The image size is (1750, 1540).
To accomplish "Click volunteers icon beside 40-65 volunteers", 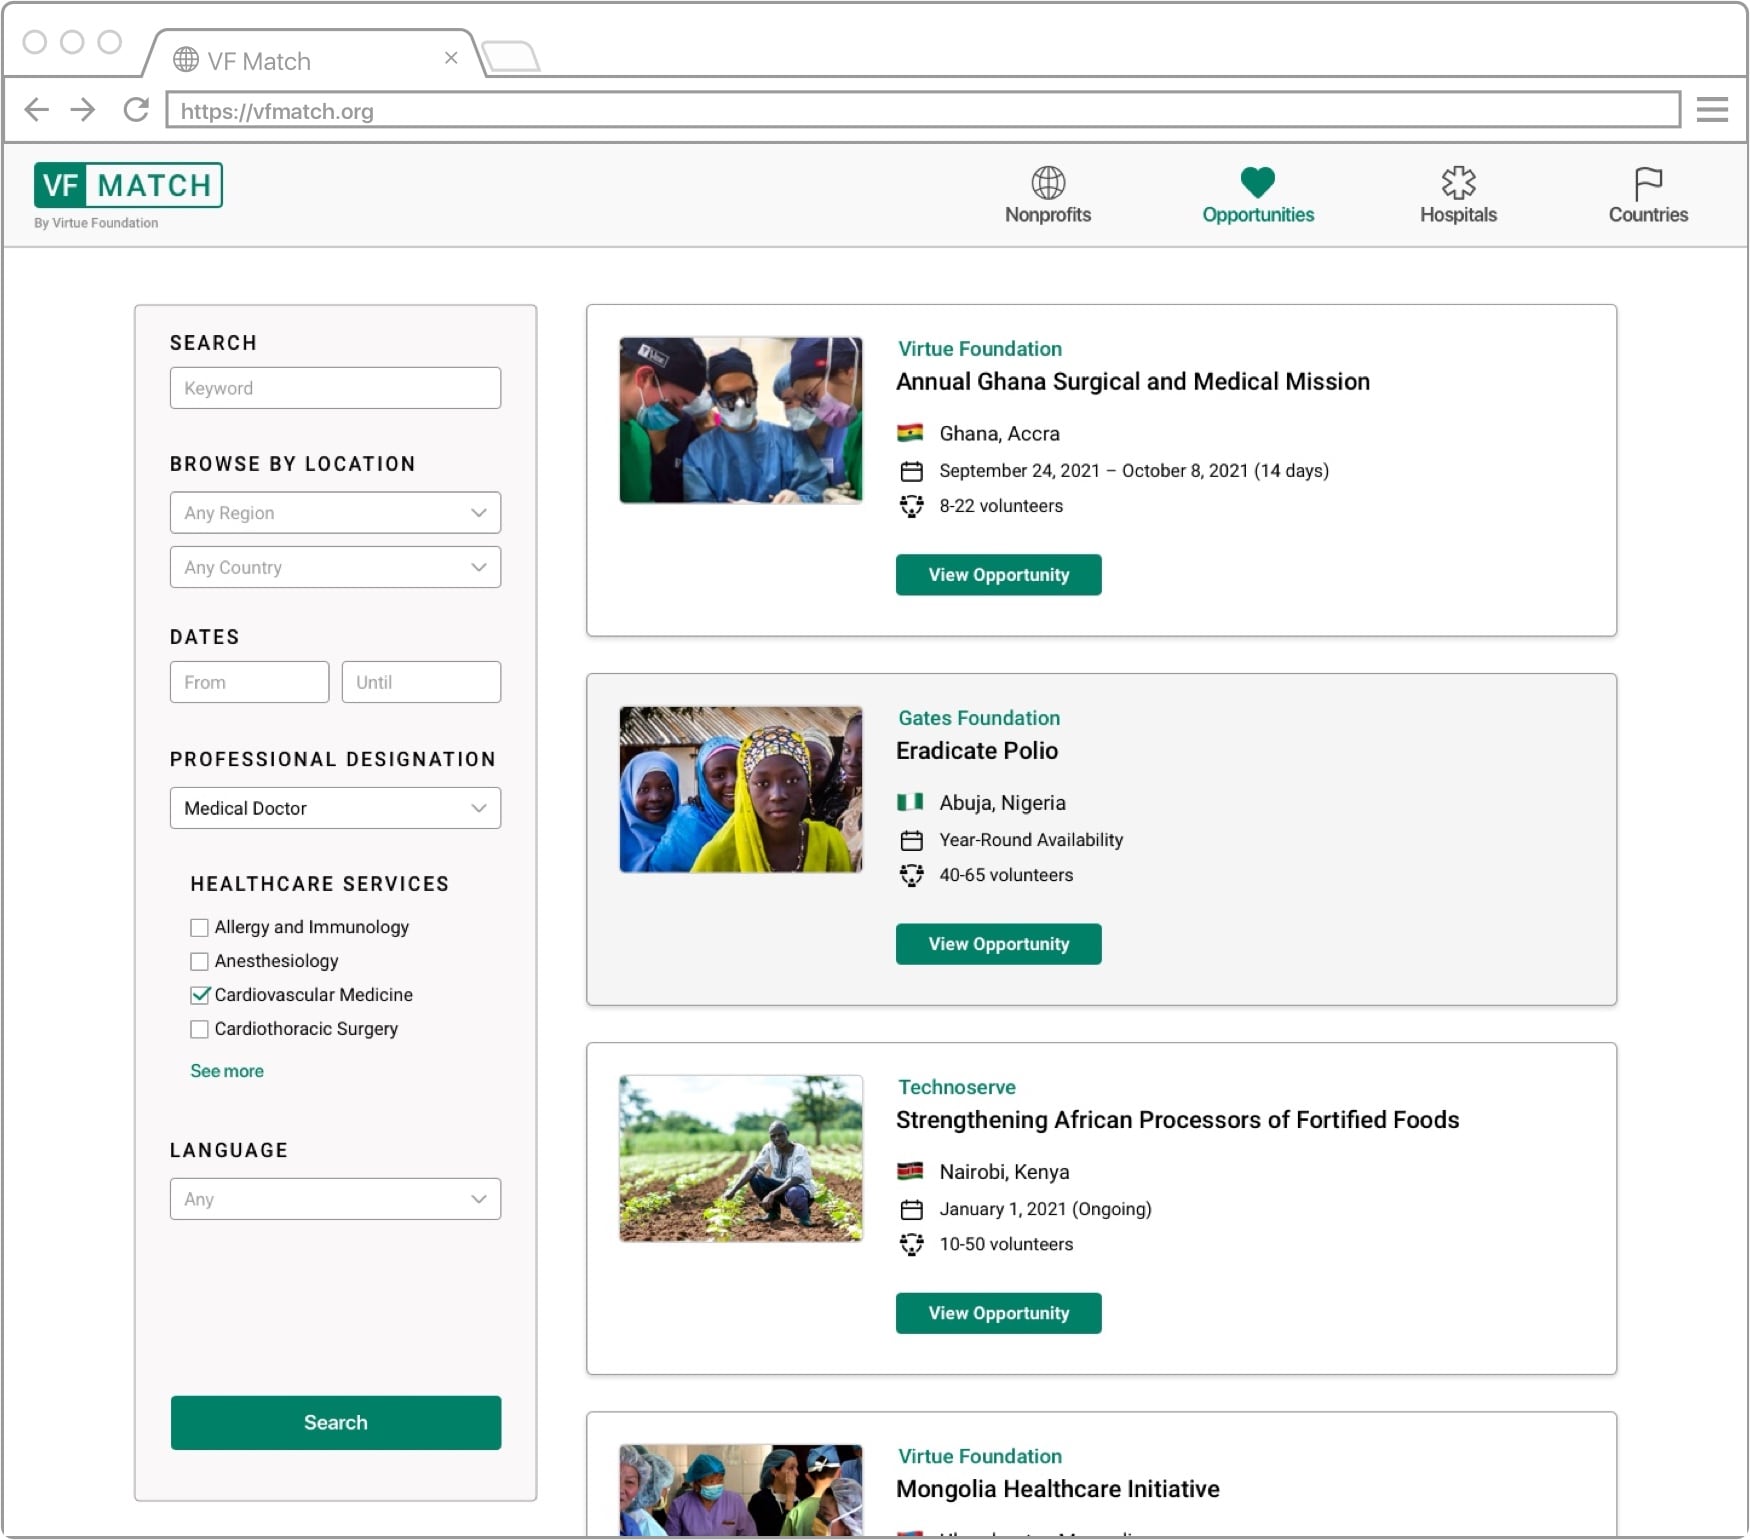I will 911,875.
